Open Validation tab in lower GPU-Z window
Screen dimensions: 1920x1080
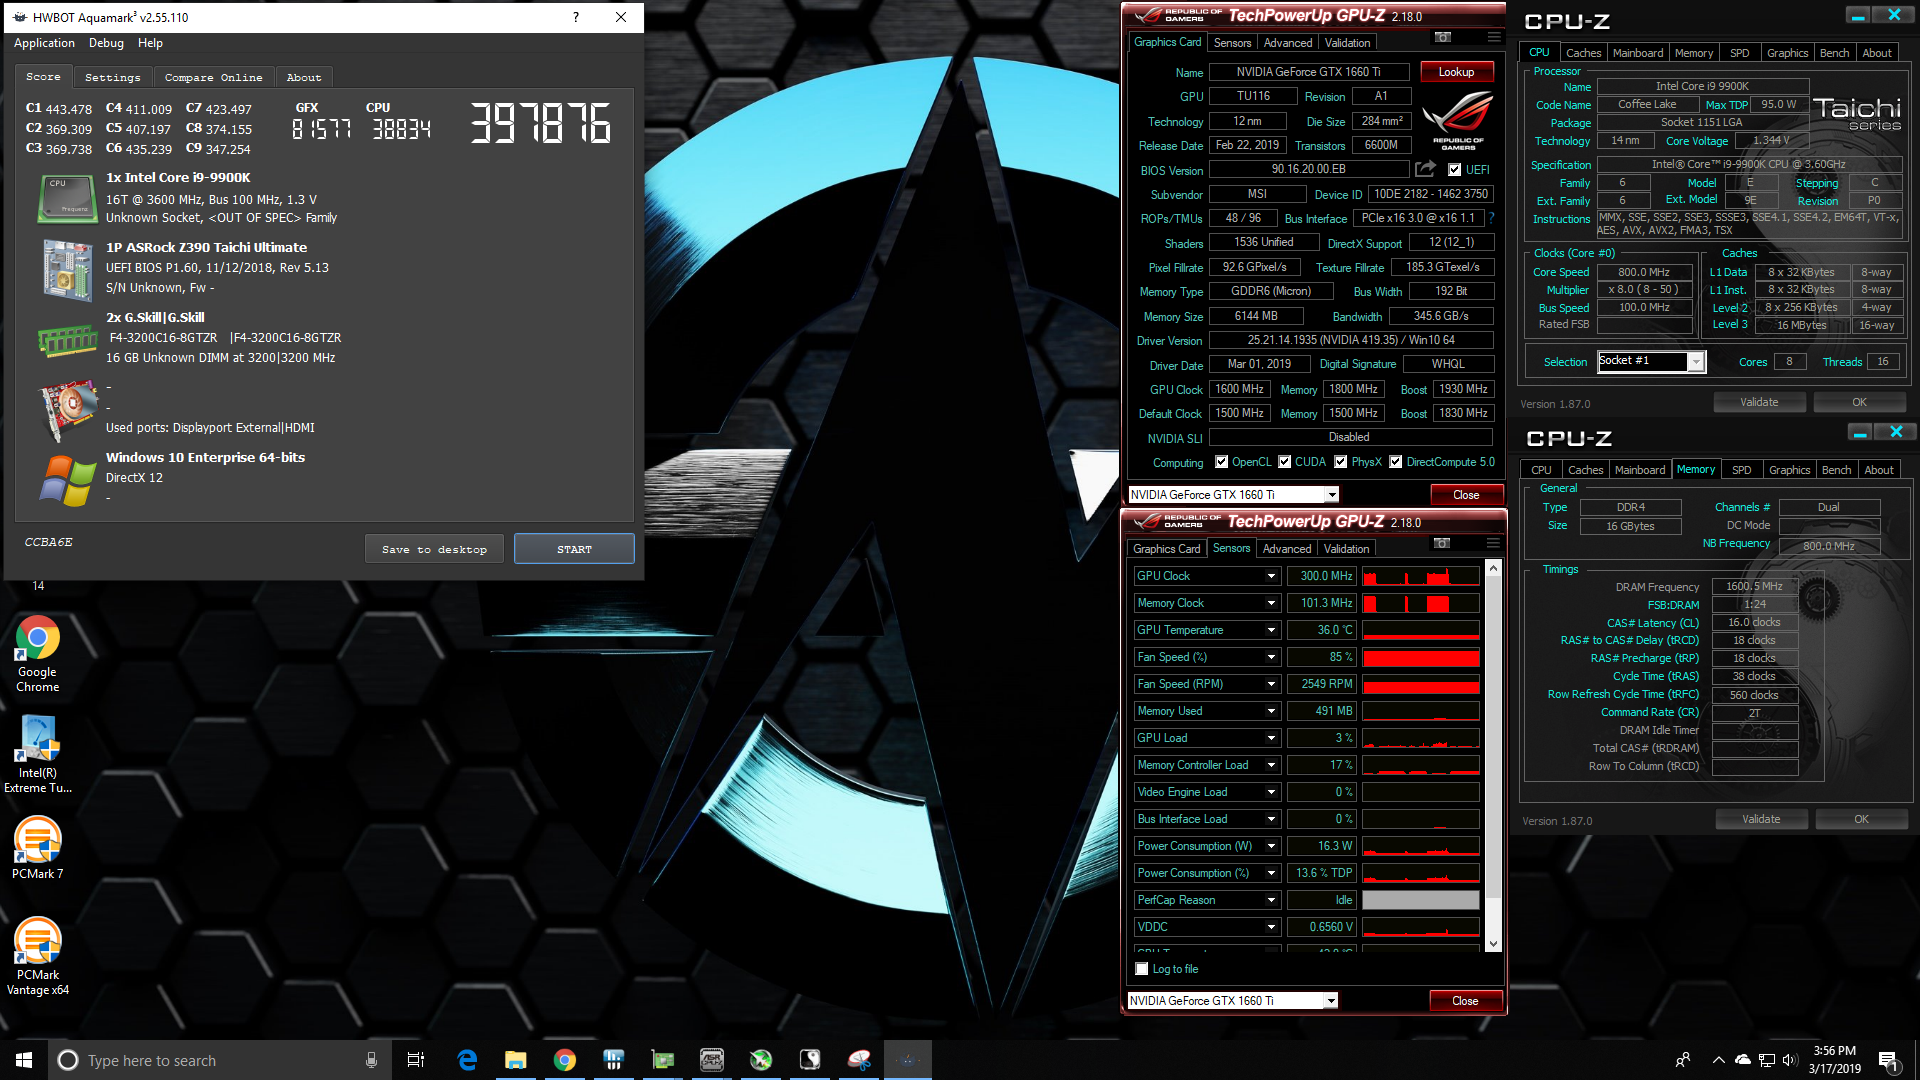[1346, 549]
